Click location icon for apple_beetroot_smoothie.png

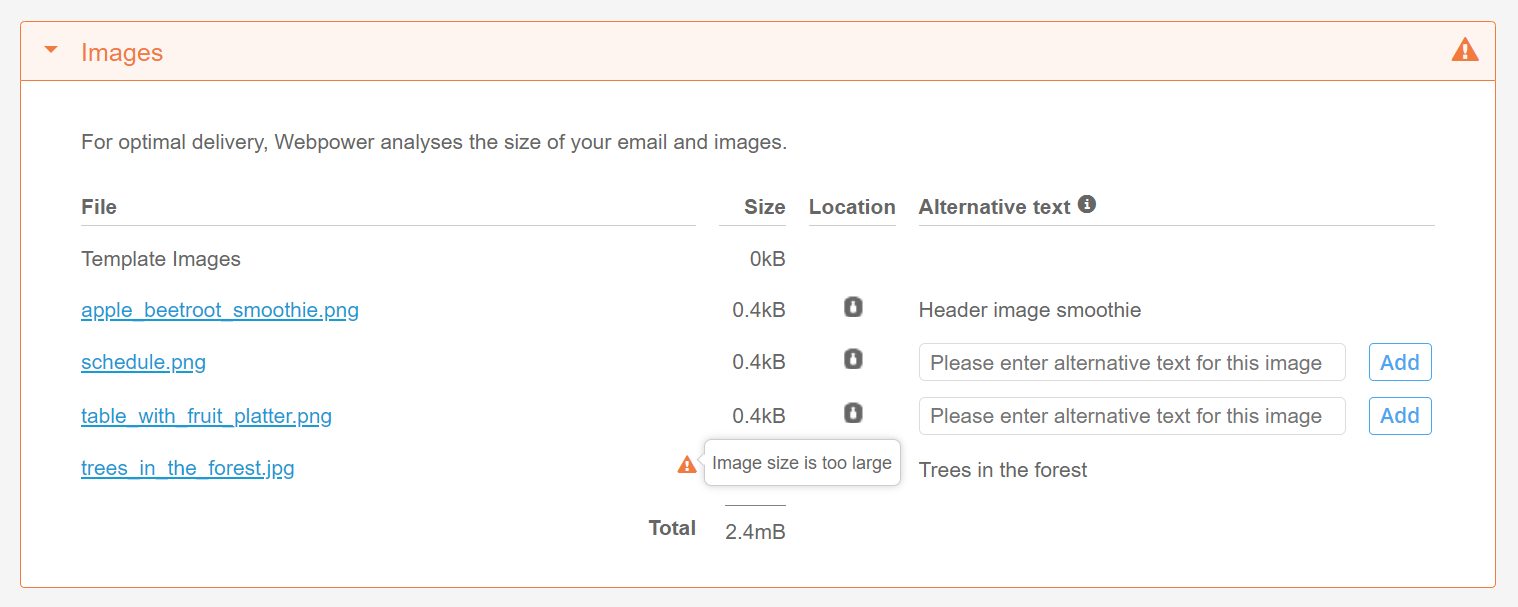click(852, 307)
